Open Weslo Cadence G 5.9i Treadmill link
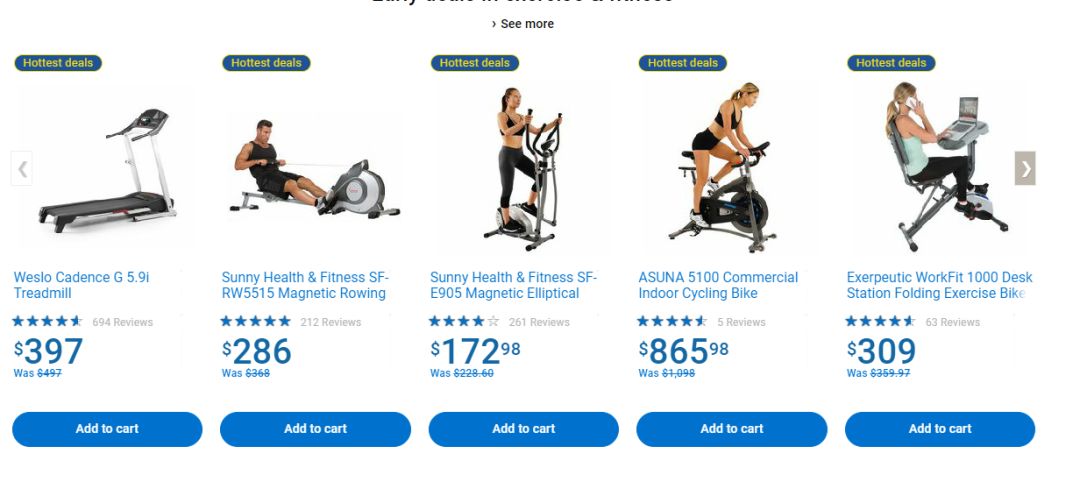The width and height of the screenshot is (1080, 482). point(81,285)
